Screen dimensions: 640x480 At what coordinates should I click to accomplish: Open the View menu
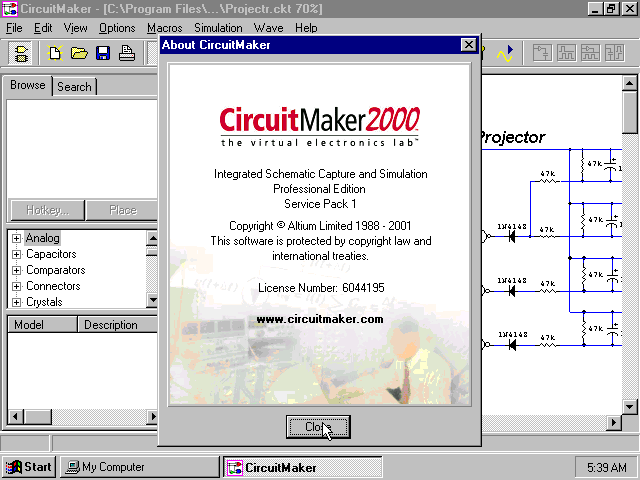click(76, 28)
